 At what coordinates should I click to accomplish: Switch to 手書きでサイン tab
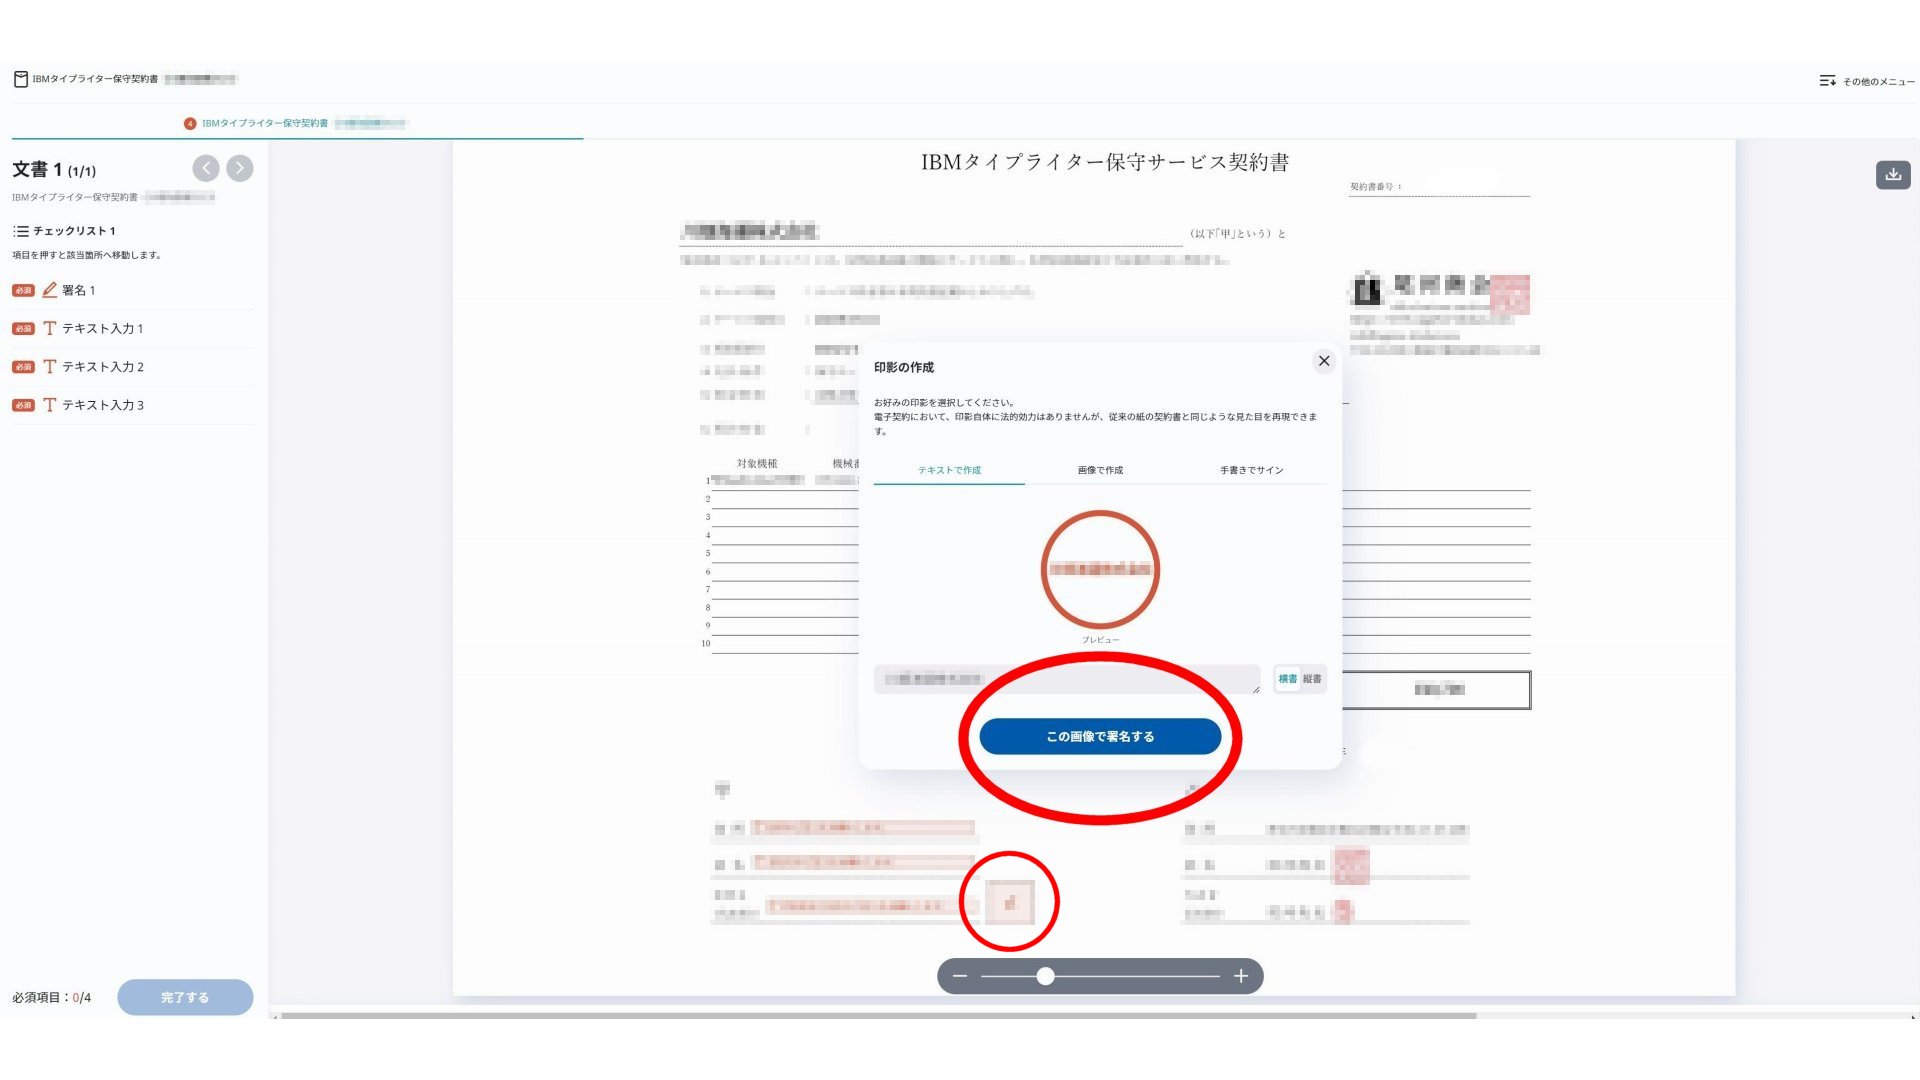pyautogui.click(x=1251, y=470)
